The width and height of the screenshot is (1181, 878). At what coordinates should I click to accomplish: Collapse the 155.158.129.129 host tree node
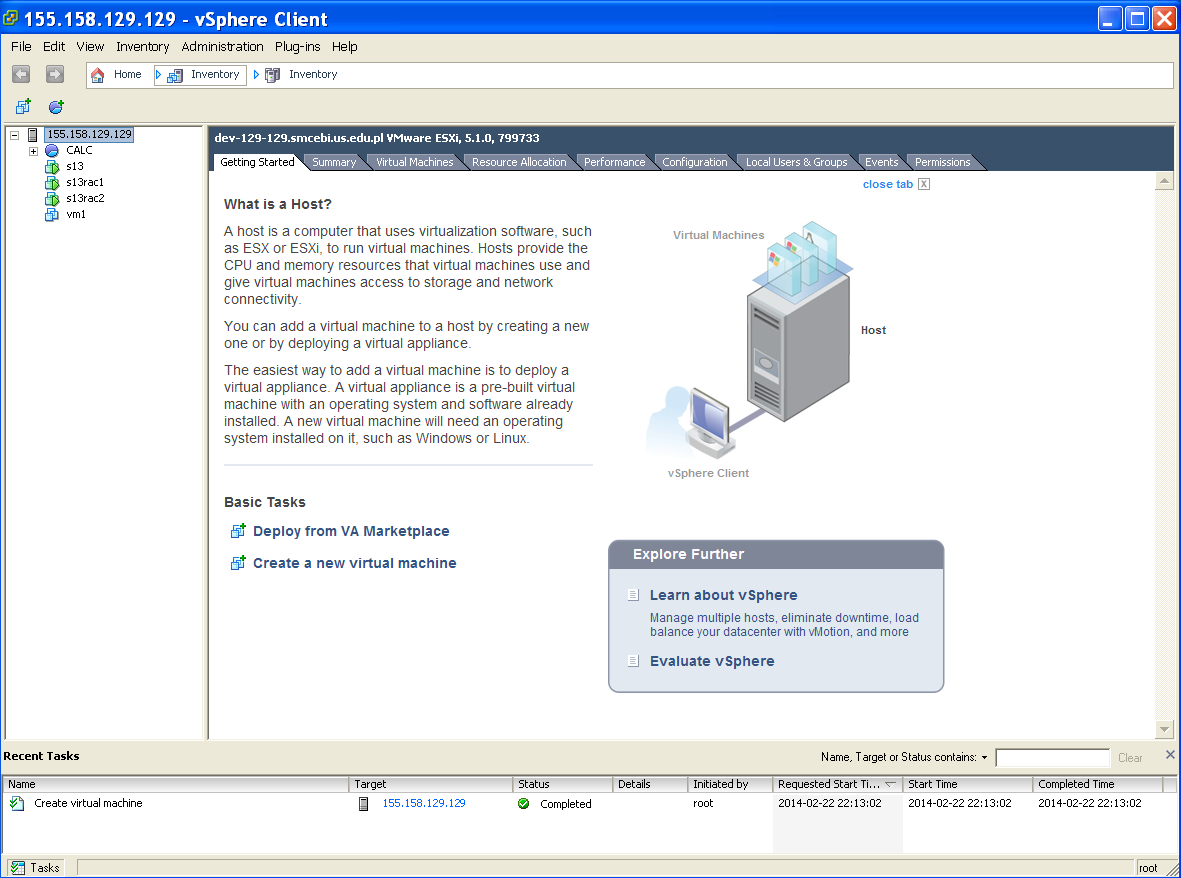[x=14, y=136]
